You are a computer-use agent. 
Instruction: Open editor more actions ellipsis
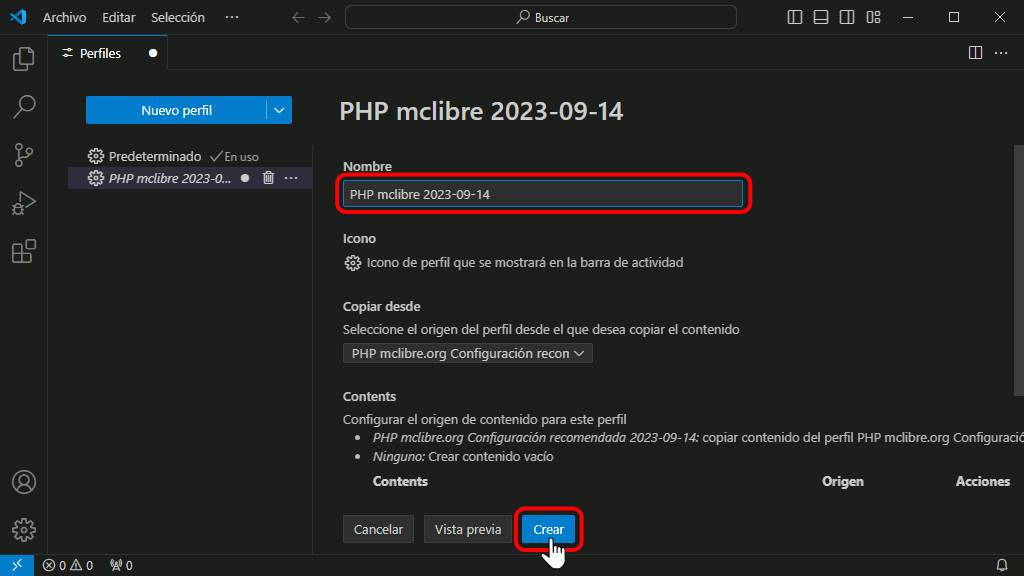[x=1001, y=53]
